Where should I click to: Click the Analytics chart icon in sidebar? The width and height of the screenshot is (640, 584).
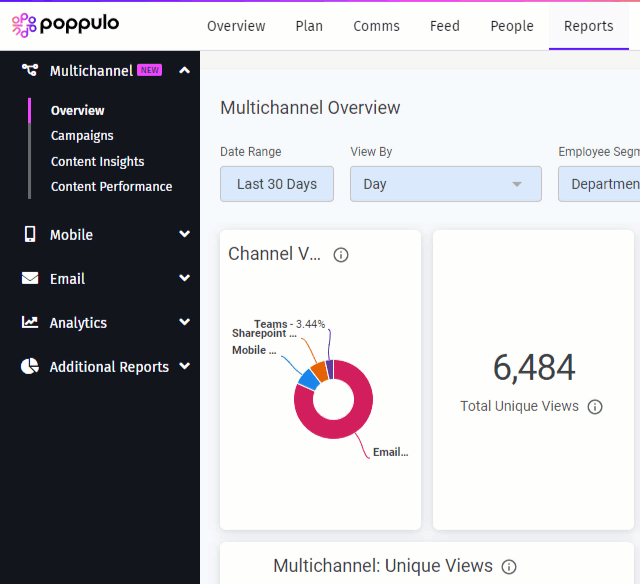click(x=30, y=322)
